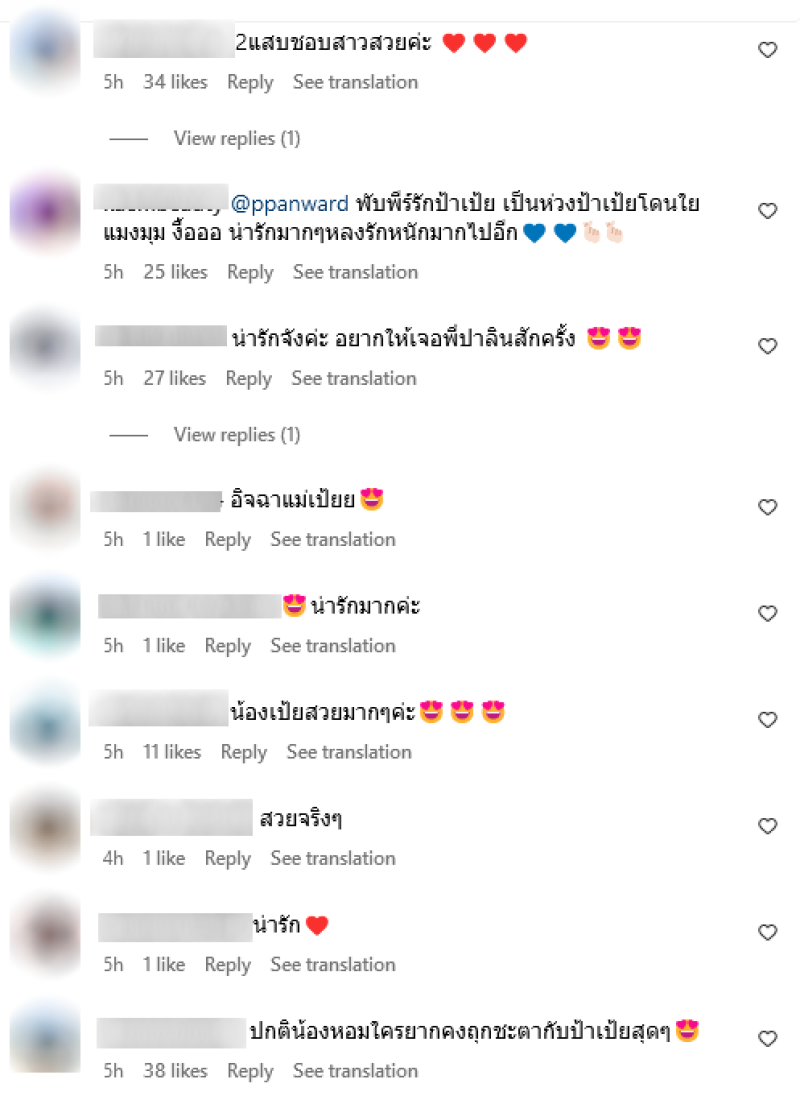Screen dimensions: 800x1100
Task: Open the 34 likes count list
Action: coord(175,82)
